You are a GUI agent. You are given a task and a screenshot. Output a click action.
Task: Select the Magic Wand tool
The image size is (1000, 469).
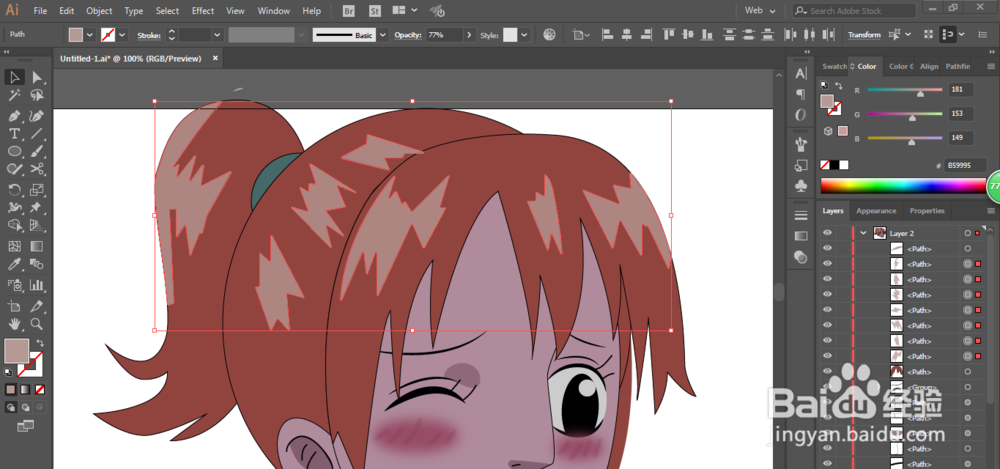click(x=14, y=96)
